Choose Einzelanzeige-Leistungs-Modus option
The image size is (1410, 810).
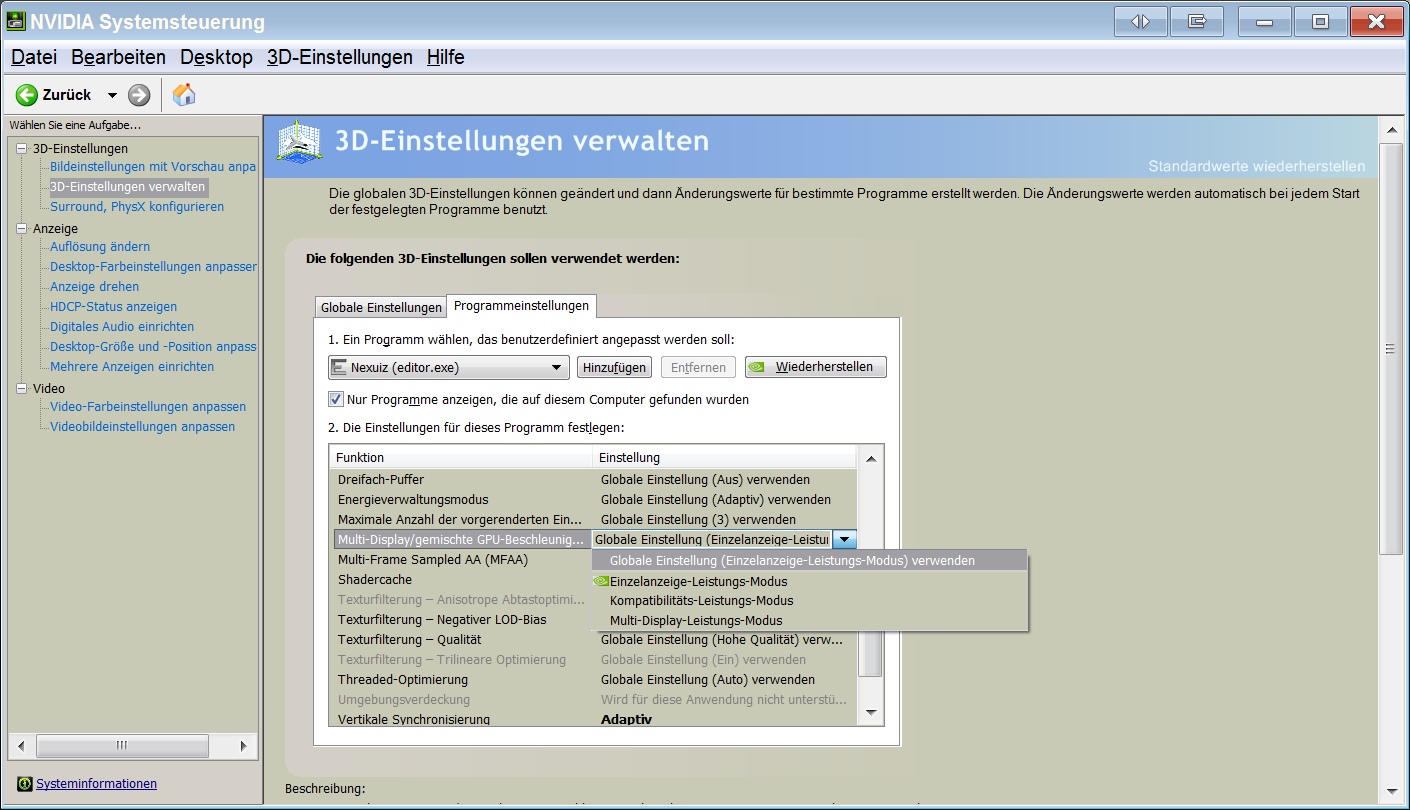(810, 581)
